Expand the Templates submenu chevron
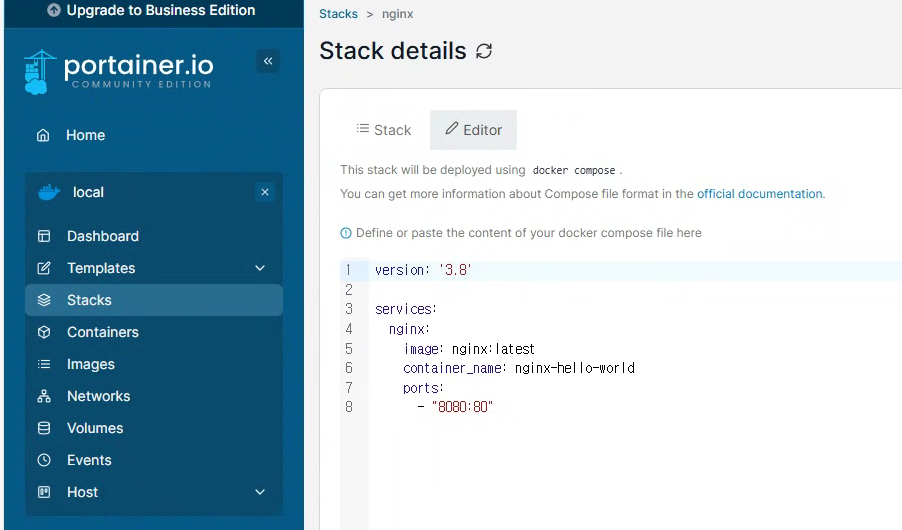Viewport: 902px width, 530px height. (260, 268)
